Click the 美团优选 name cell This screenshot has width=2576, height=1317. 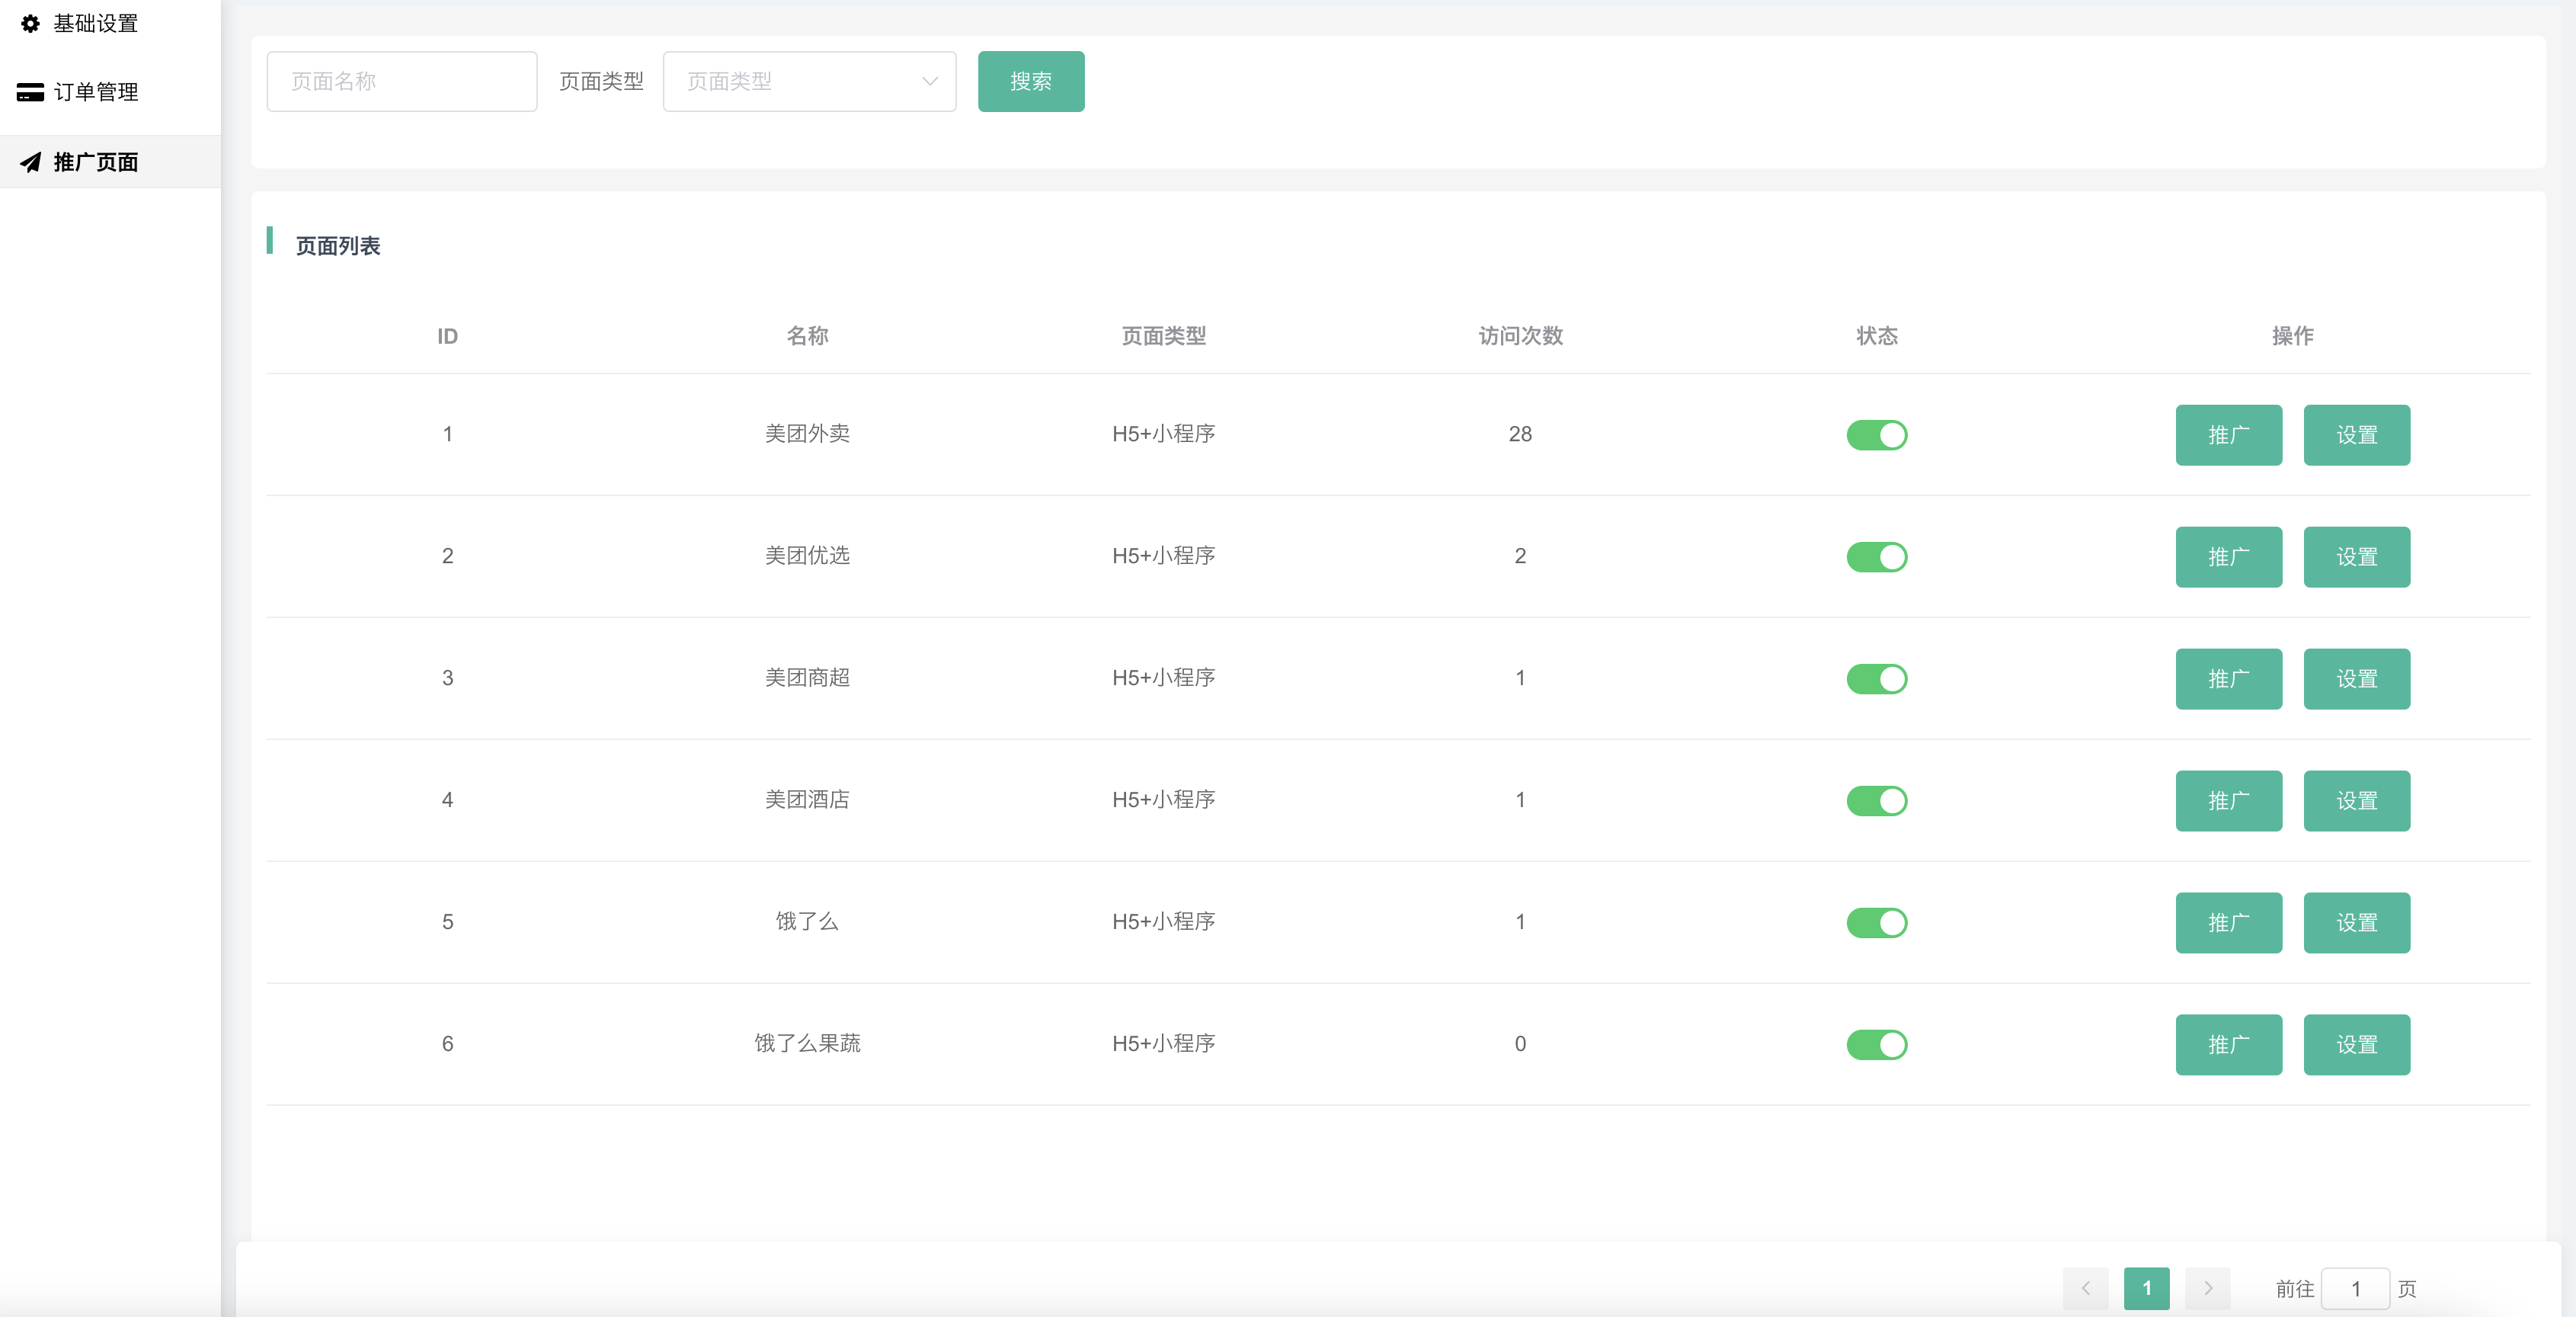coord(807,556)
